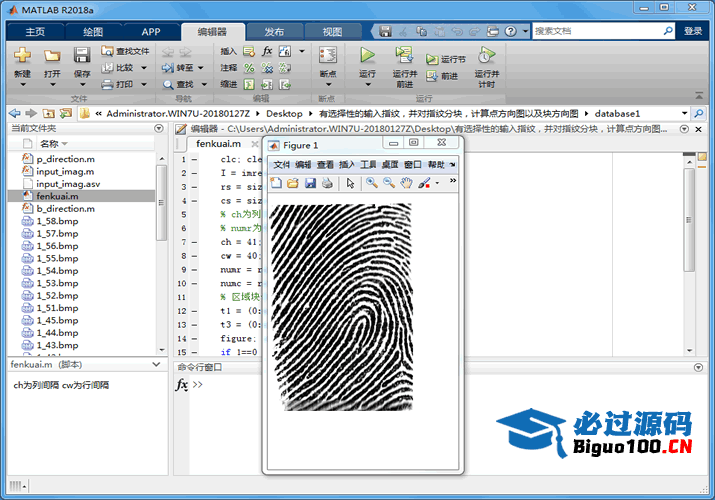Screen dimensions: 715x500
Task: Click the fingerprint image in Figure 1
Action: coord(342,307)
